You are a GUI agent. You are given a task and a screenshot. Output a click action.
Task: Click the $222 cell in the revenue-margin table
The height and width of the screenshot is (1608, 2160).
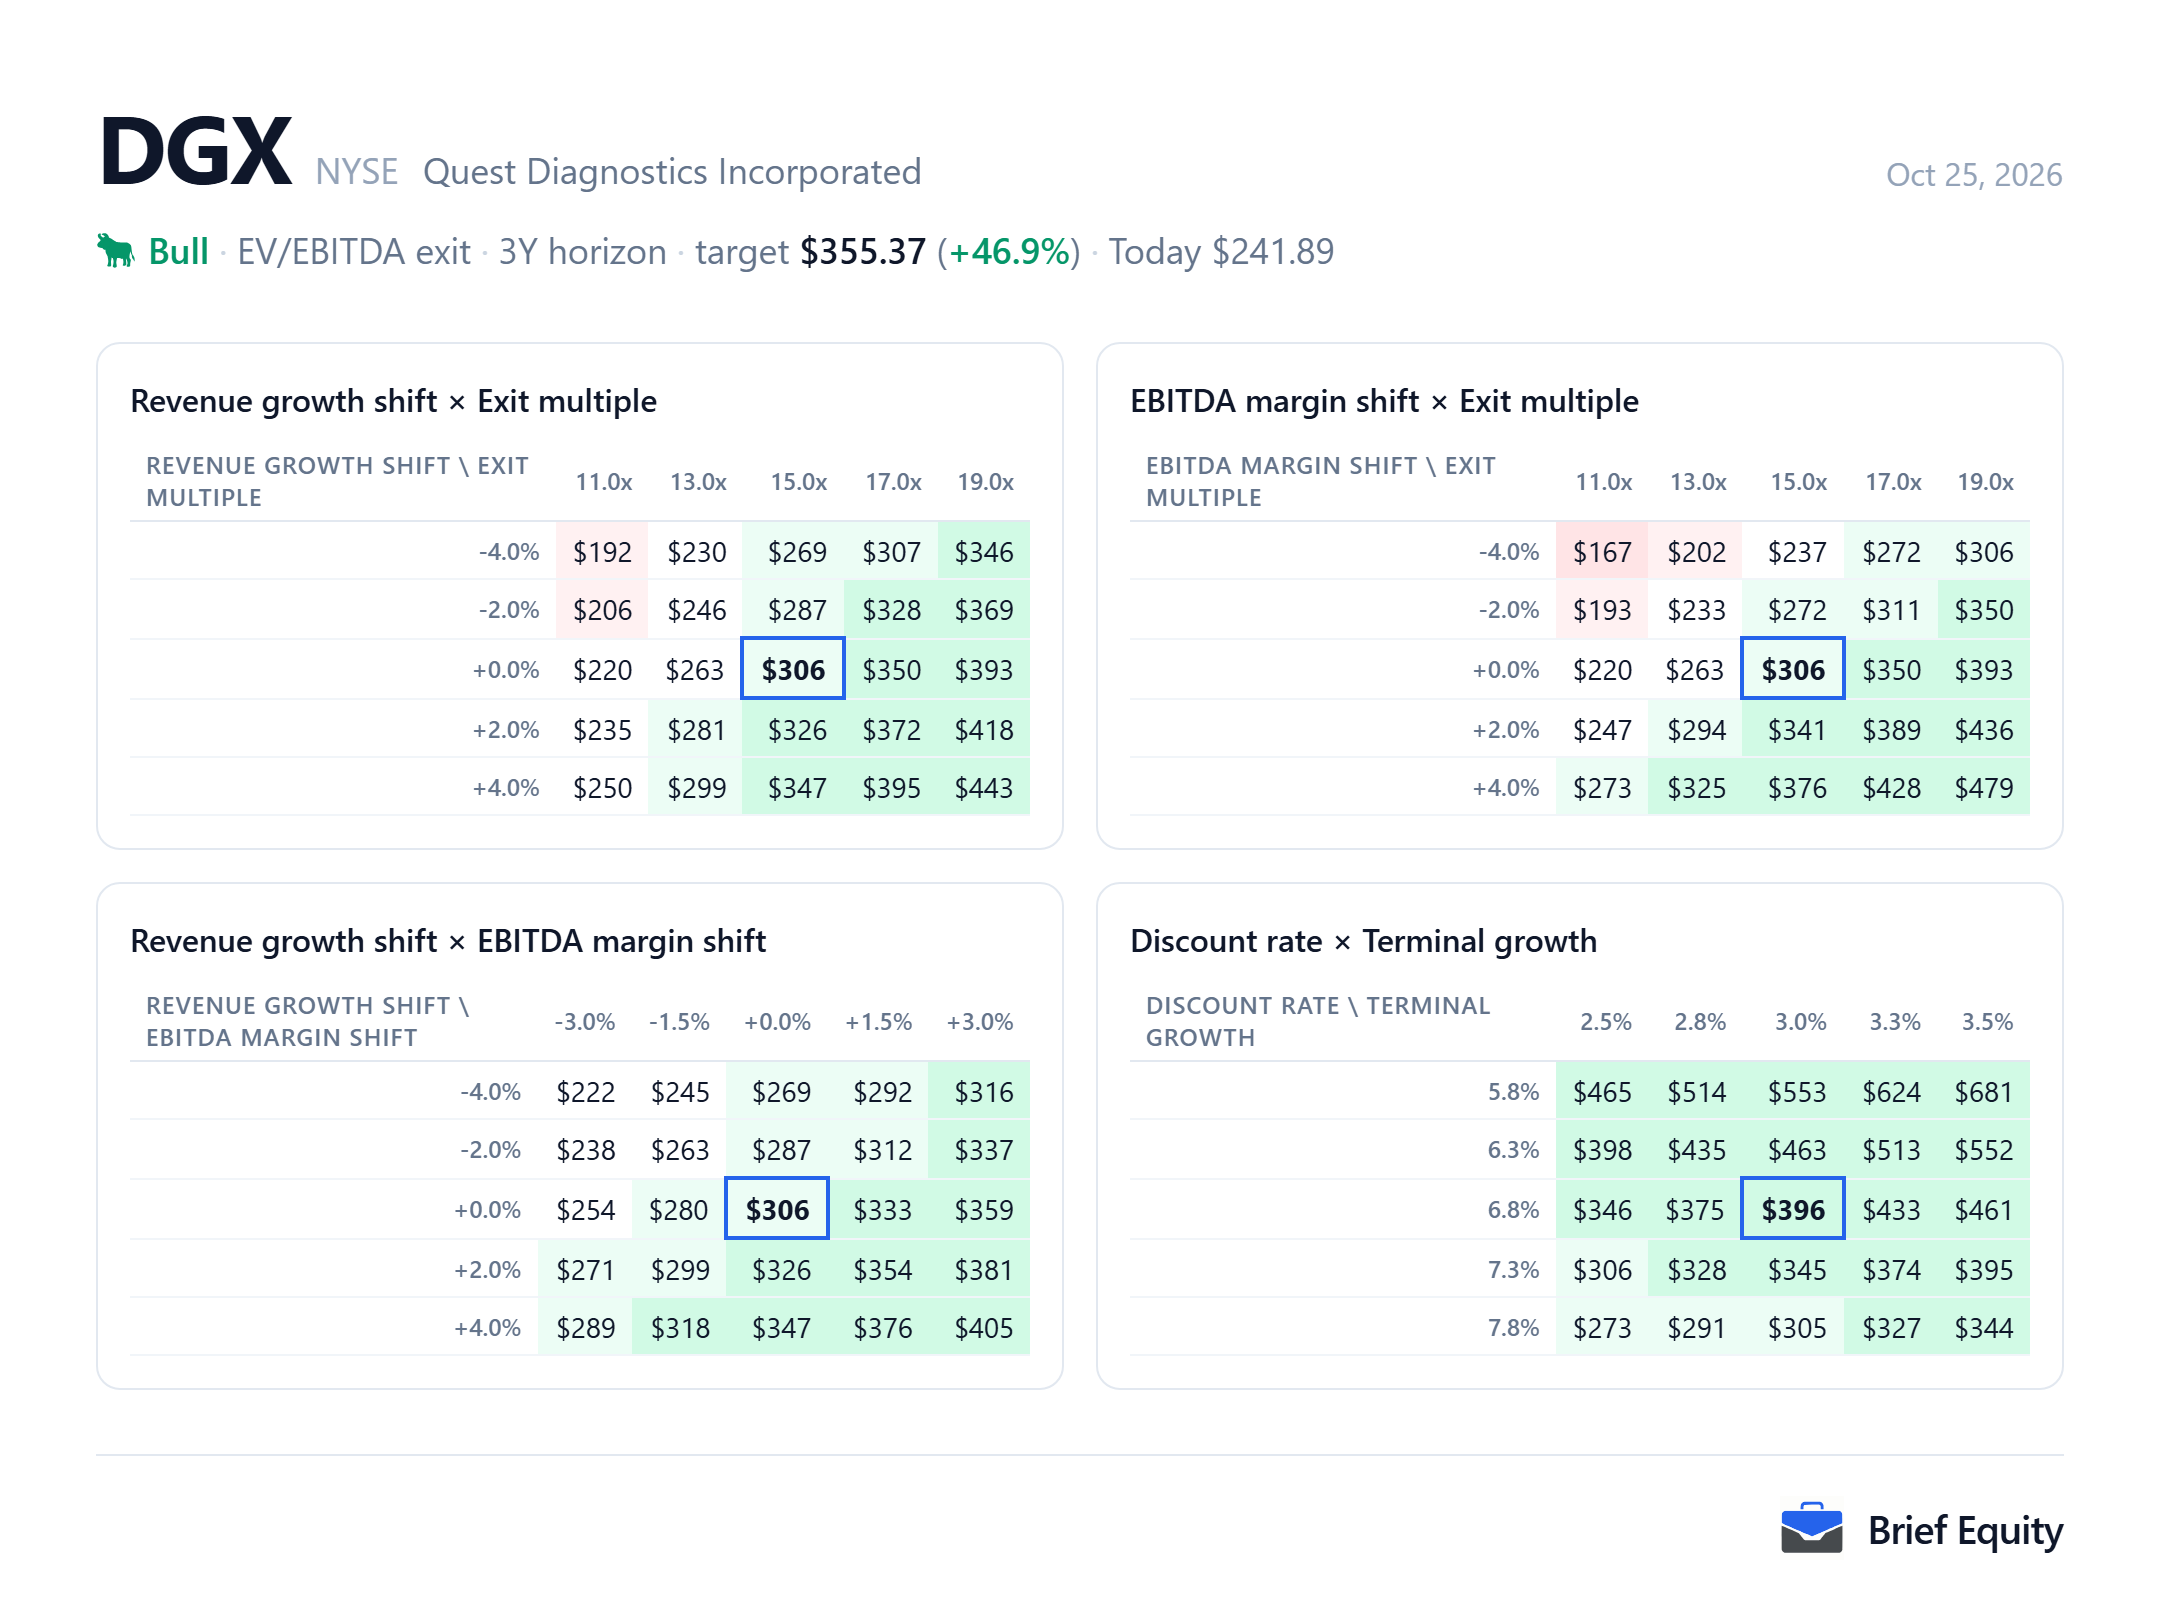click(x=586, y=1092)
